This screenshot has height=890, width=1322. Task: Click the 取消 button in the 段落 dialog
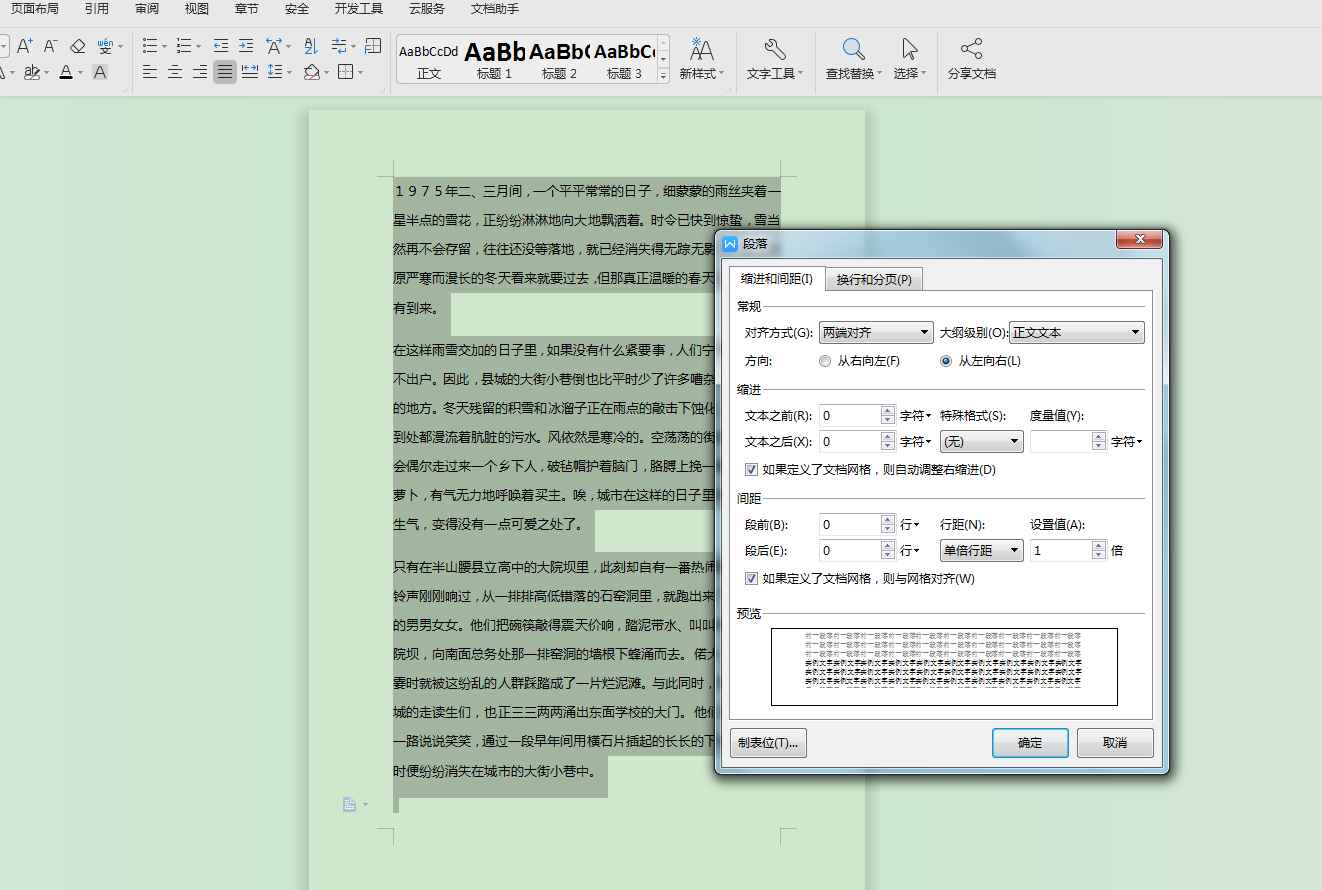1115,743
